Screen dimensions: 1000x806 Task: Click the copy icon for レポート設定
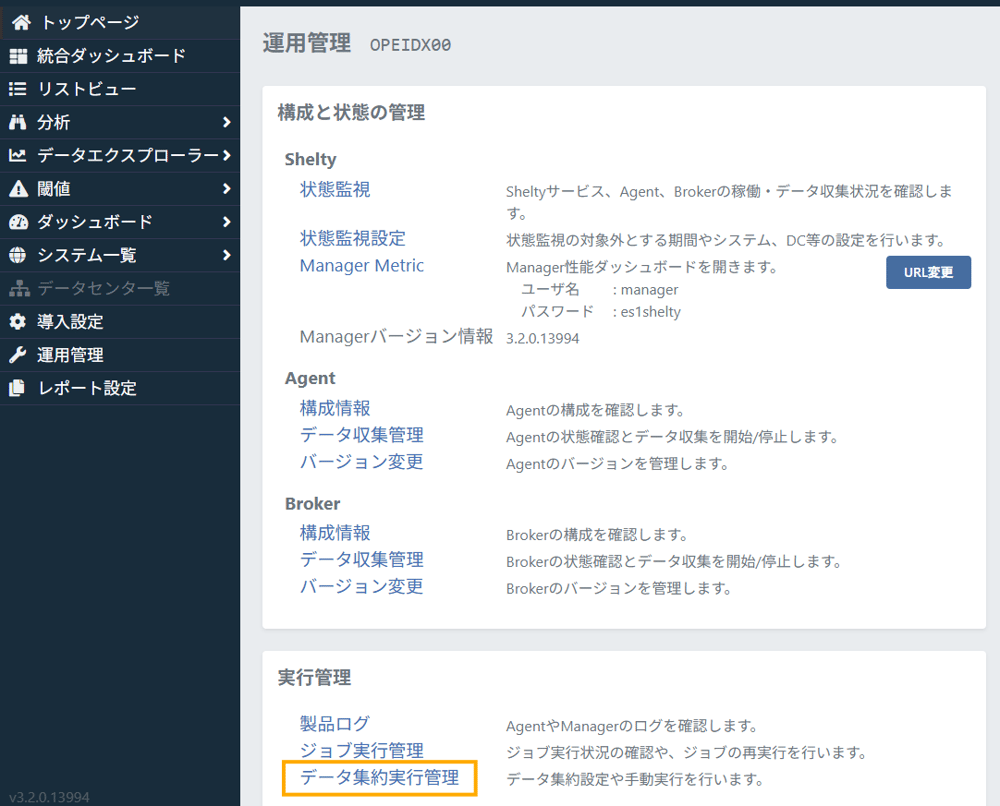[18, 388]
